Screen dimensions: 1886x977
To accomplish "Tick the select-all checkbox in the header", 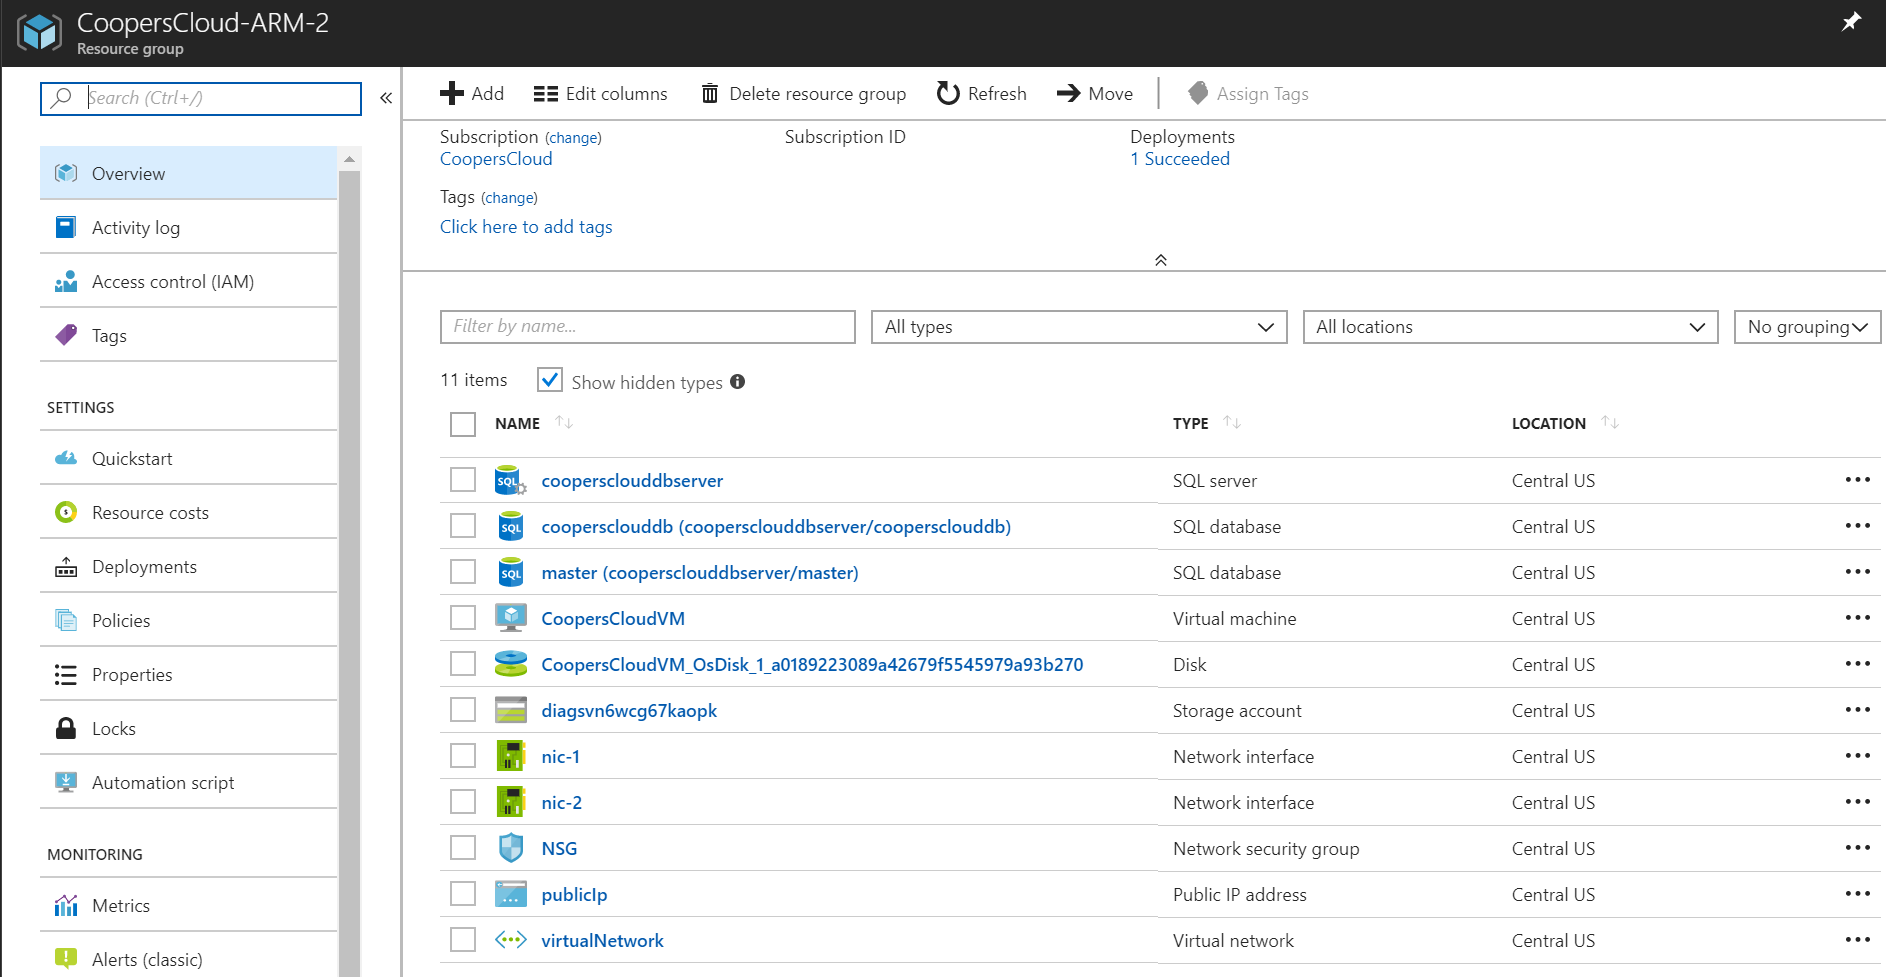I will pyautogui.click(x=463, y=424).
